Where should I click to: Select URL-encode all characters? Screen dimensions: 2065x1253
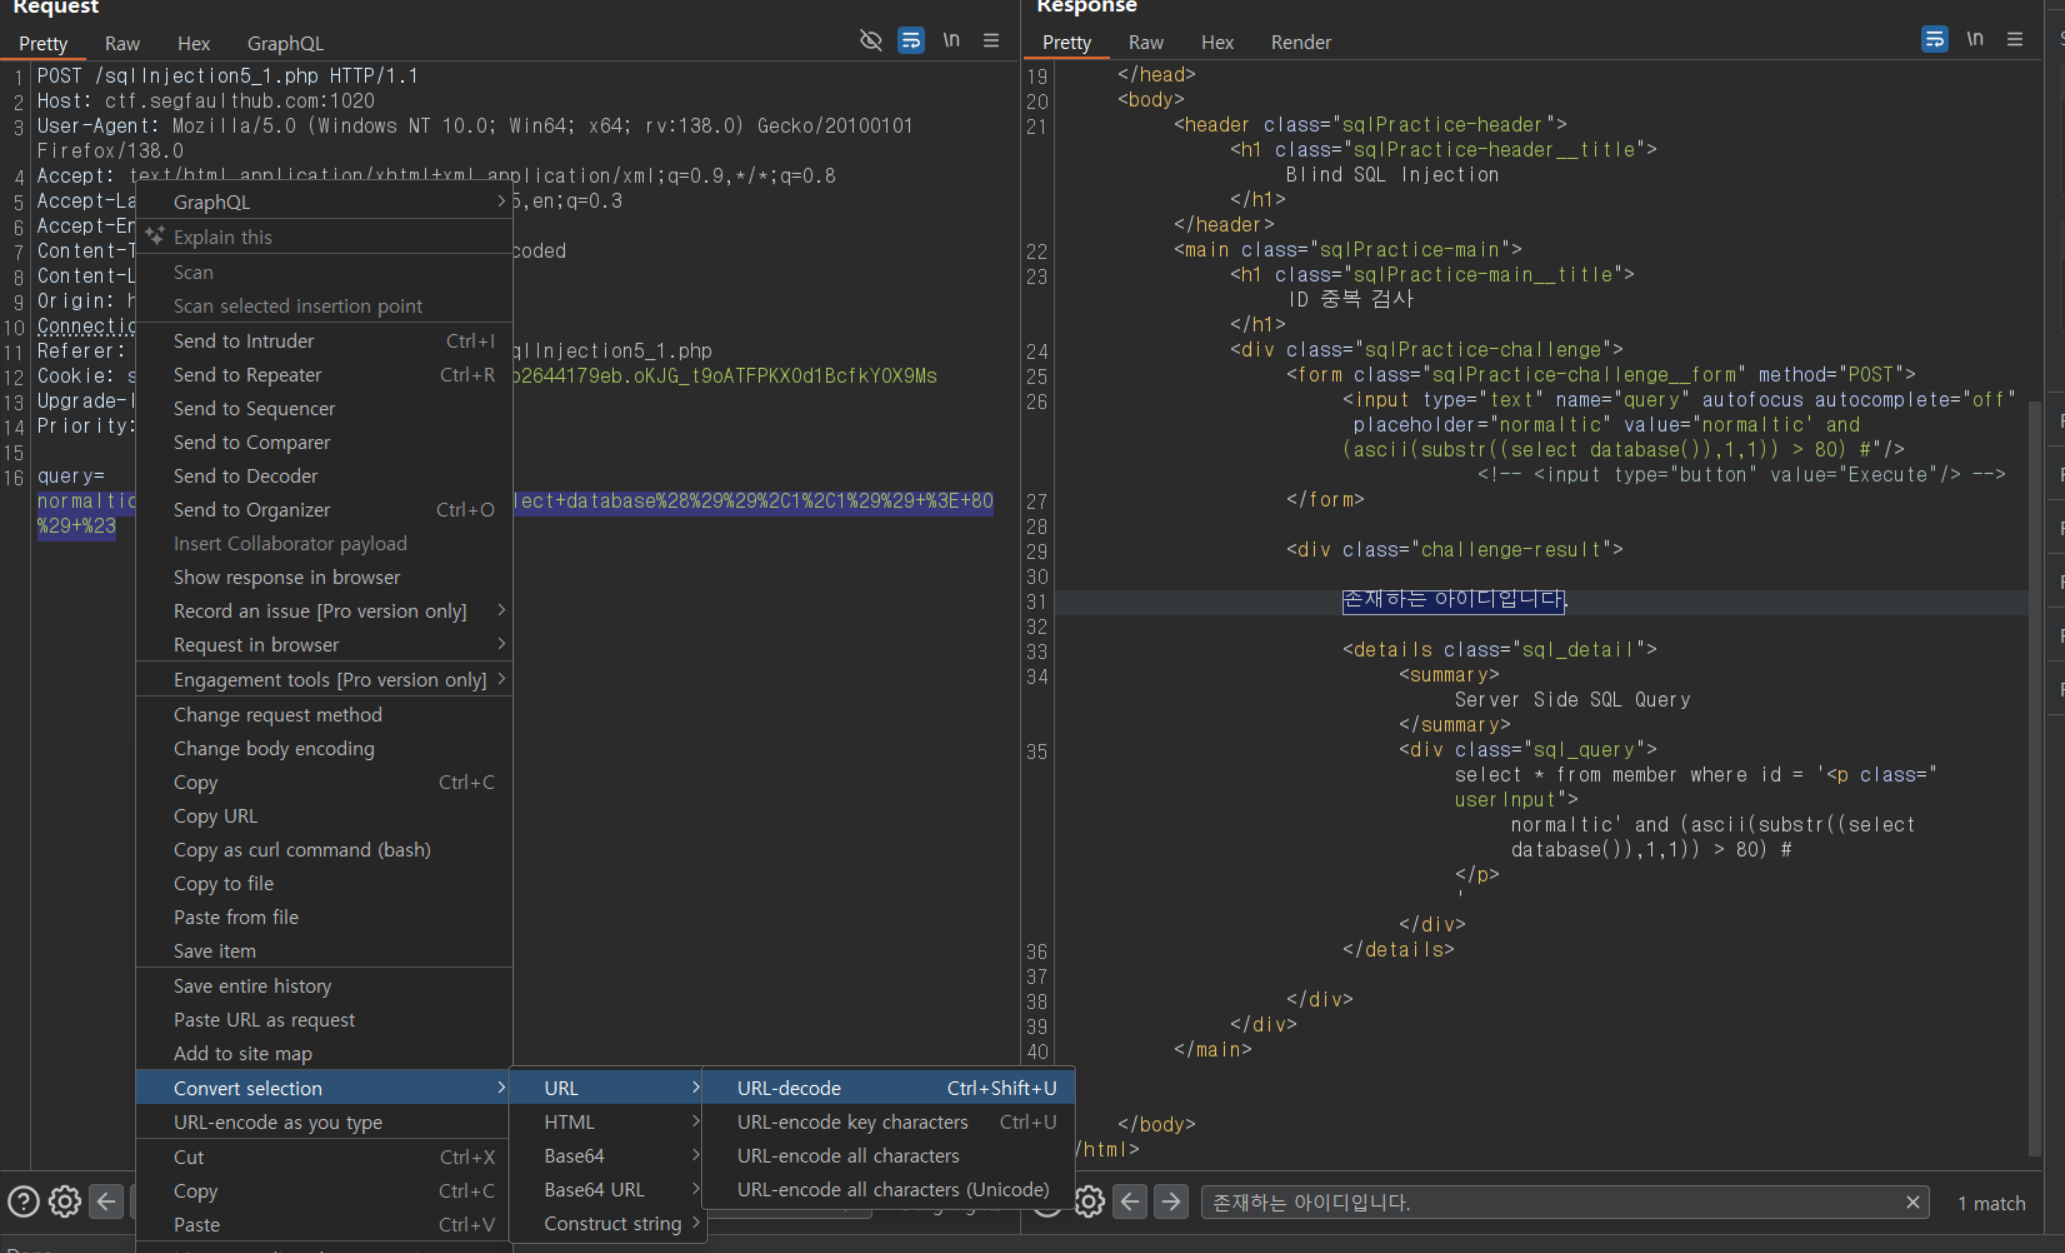click(889, 1156)
